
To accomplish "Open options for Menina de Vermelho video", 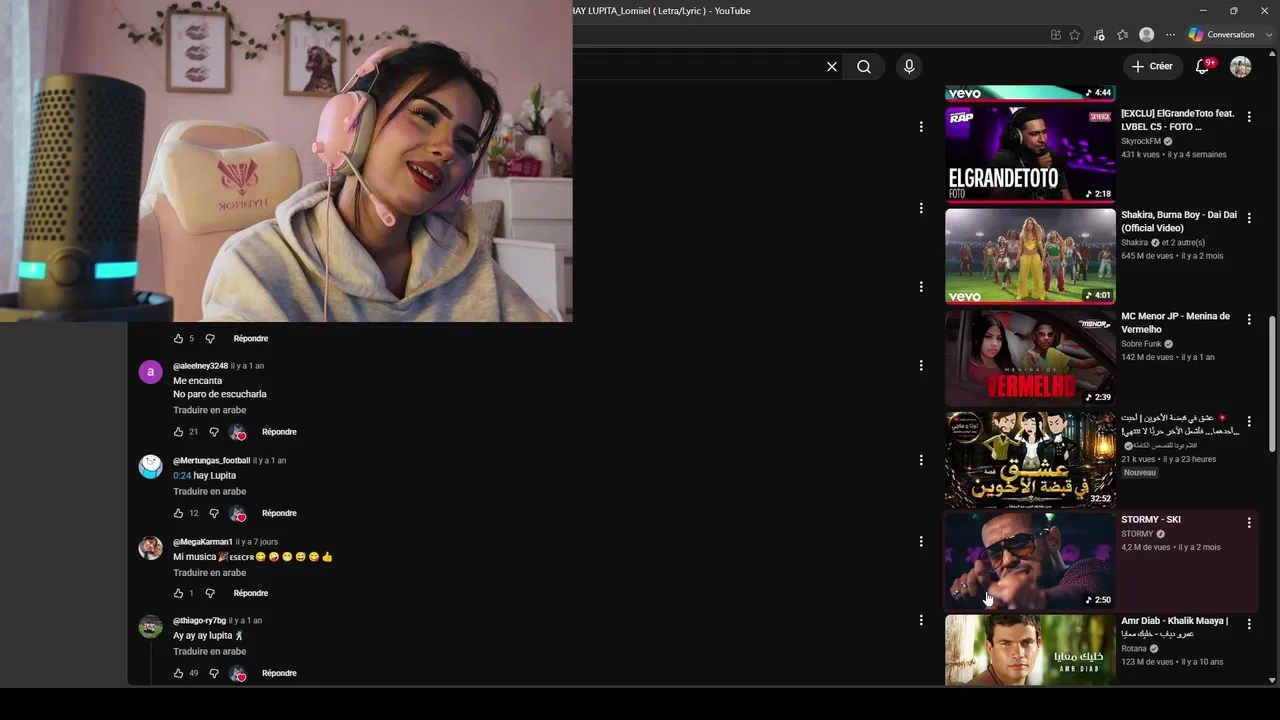I will [x=1249, y=319].
